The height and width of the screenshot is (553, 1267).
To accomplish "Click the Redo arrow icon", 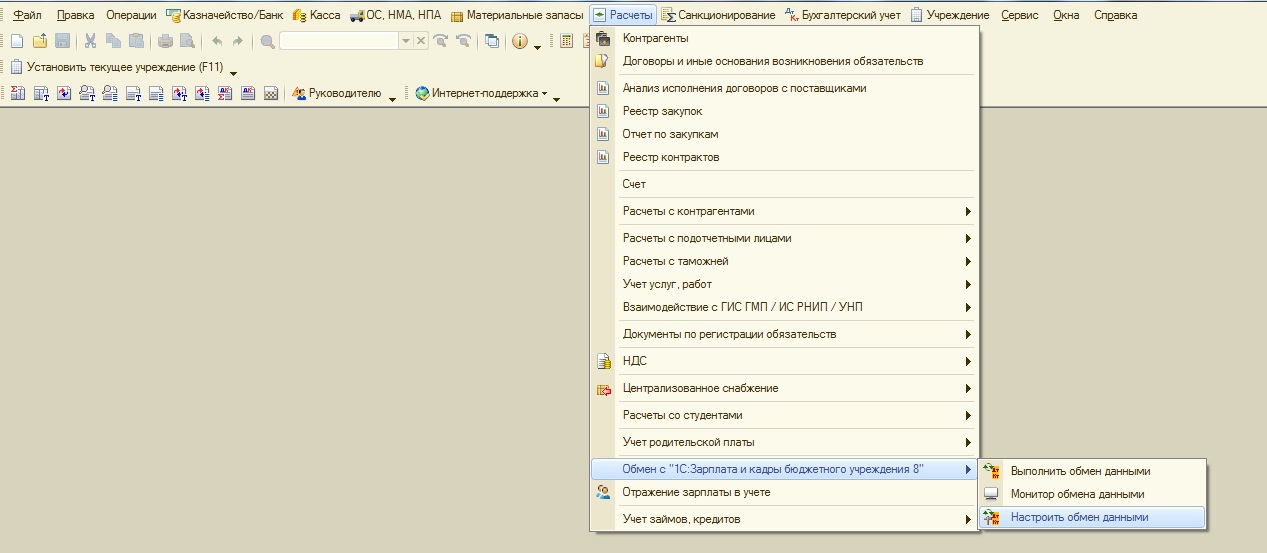I will 239,41.
